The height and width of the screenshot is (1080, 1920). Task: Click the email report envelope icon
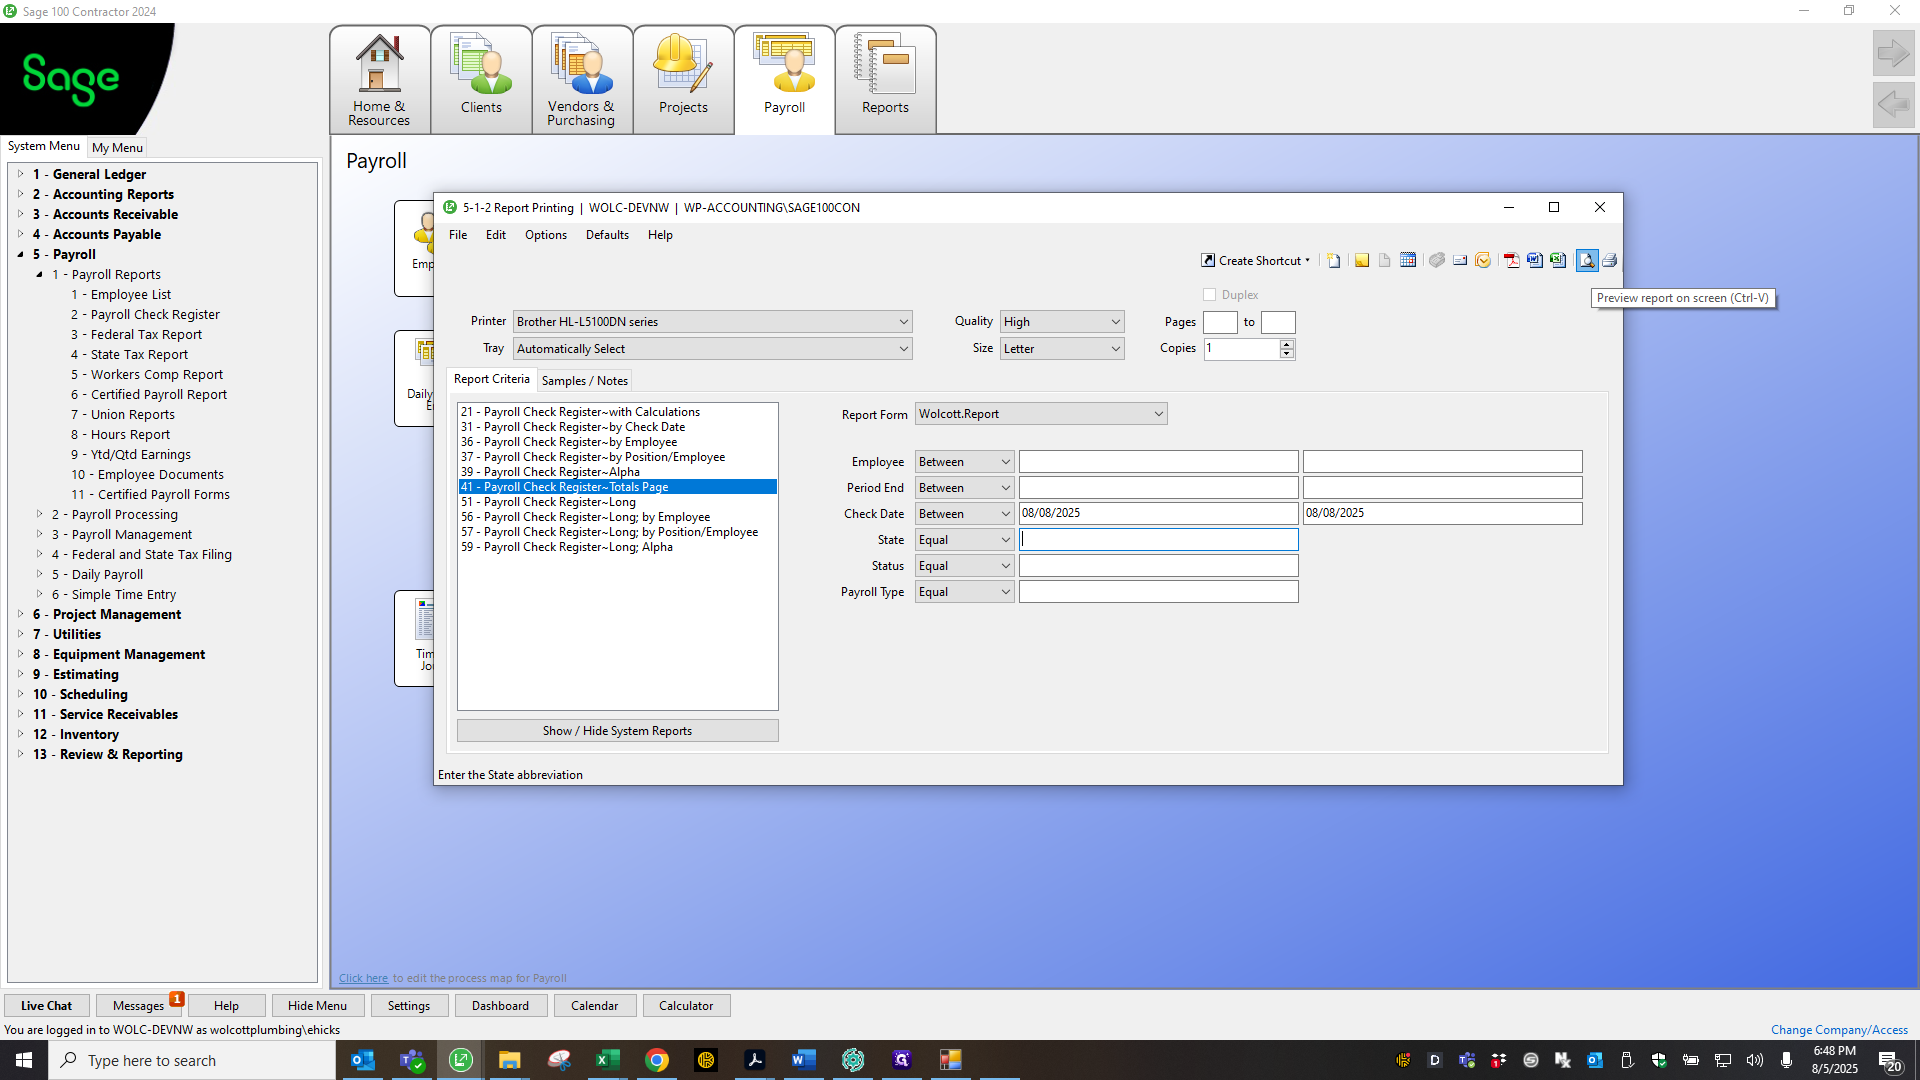click(1460, 261)
